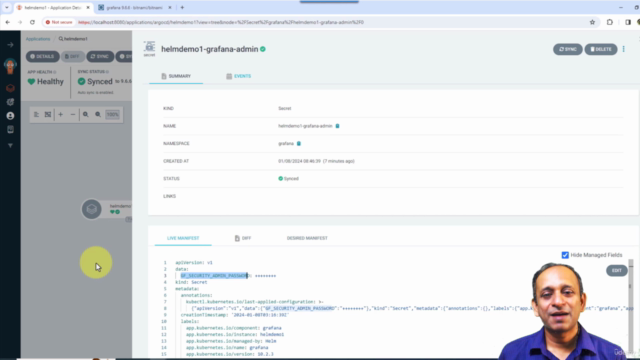Screen dimensions: 640x360
Task: Expand the Argo CD sidebar arrow
Action: click(x=10, y=44)
